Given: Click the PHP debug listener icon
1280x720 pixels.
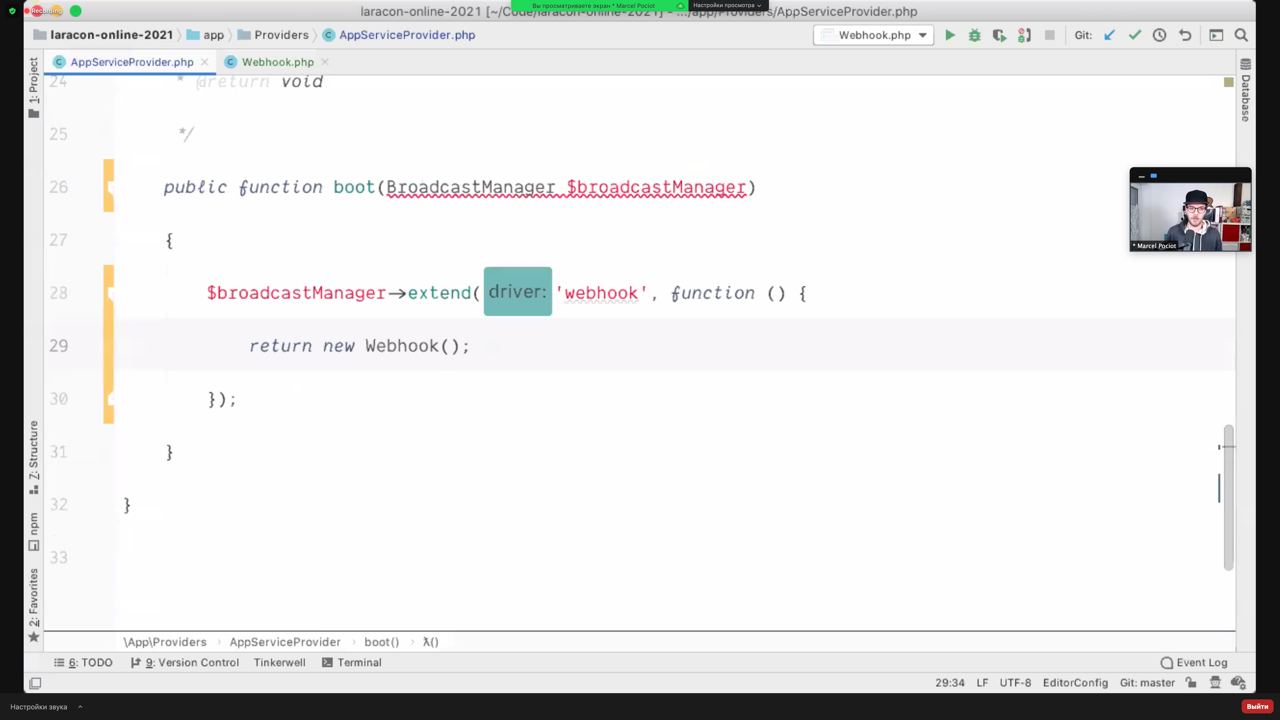Looking at the screenshot, I should coord(1024,35).
